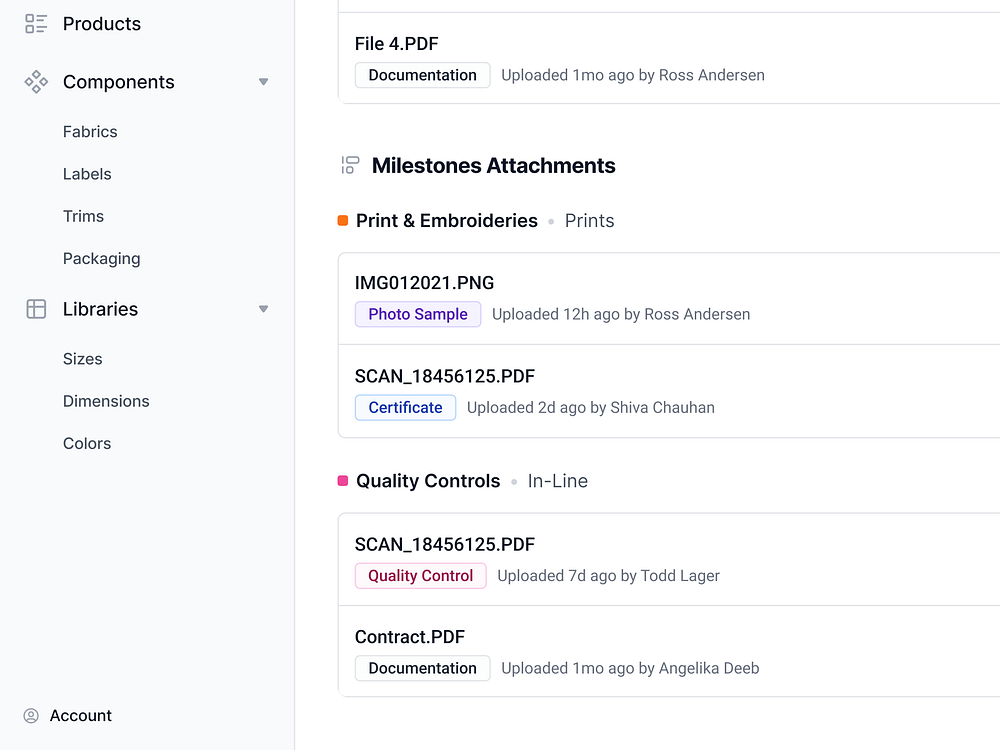Click the Libraries grid icon
Screen dimensions: 1000x750
pos(35,309)
